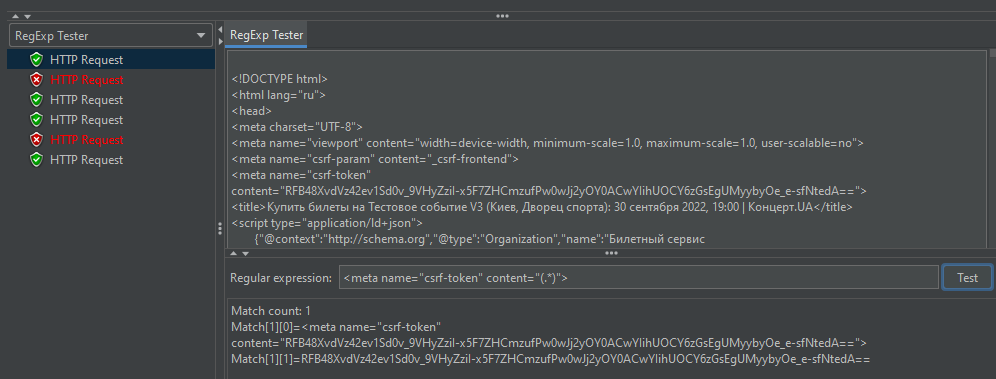Click the csrf-param '_csrf-frontend' meta line
The image size is (996, 379).
375,159
